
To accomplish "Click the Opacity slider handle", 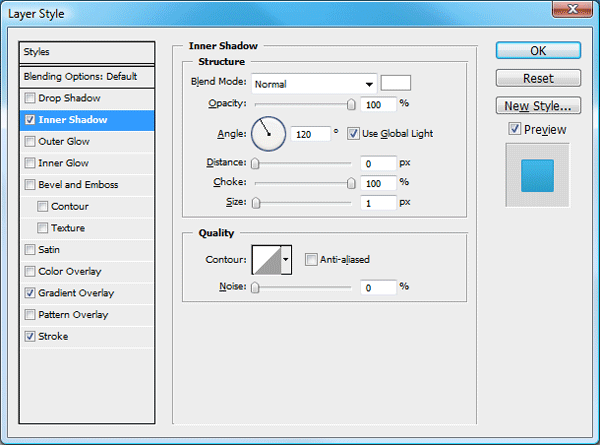I will 351,104.
